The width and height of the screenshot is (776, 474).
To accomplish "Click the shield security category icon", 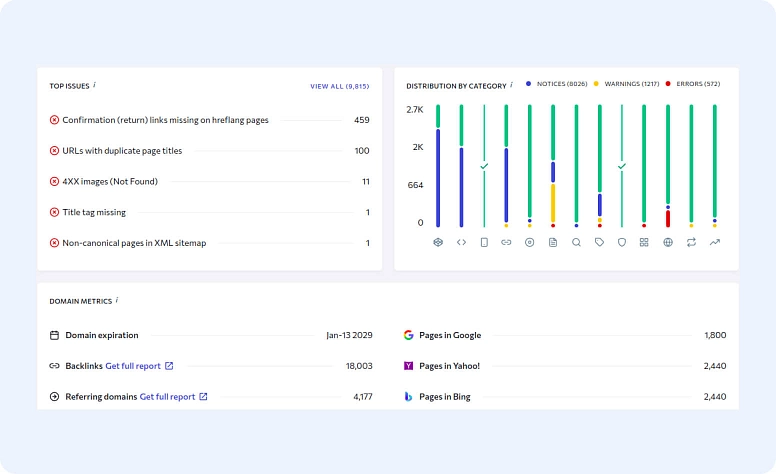I will pos(621,242).
